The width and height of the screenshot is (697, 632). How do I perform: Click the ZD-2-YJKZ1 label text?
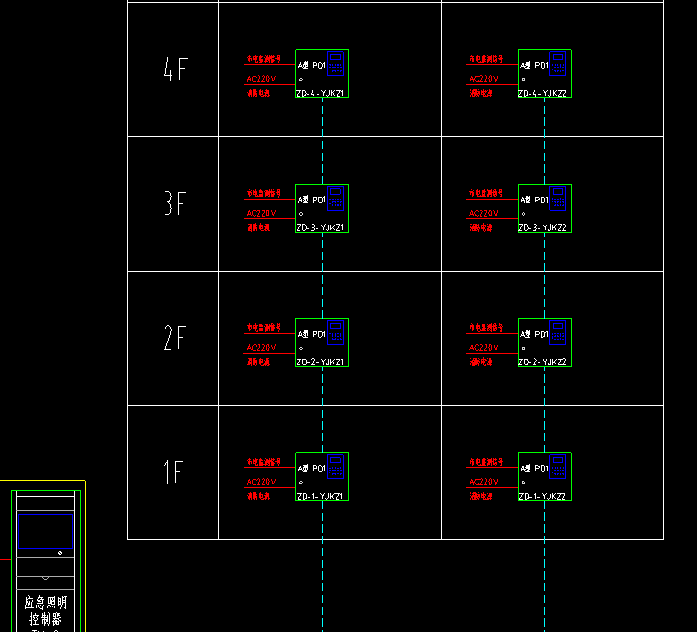click(320, 362)
